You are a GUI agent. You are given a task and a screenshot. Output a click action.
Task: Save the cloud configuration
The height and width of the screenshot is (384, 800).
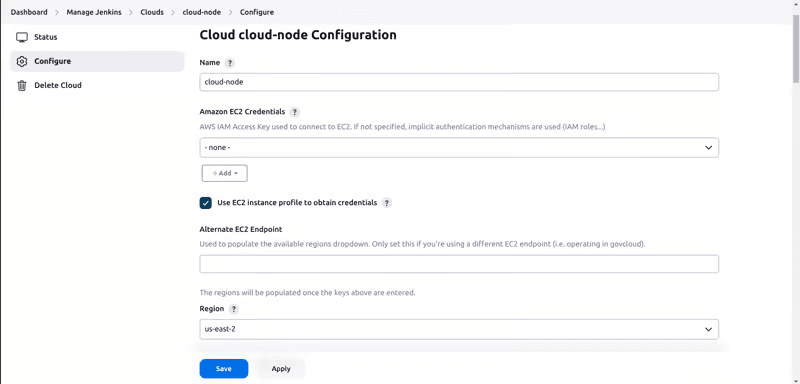(x=223, y=369)
